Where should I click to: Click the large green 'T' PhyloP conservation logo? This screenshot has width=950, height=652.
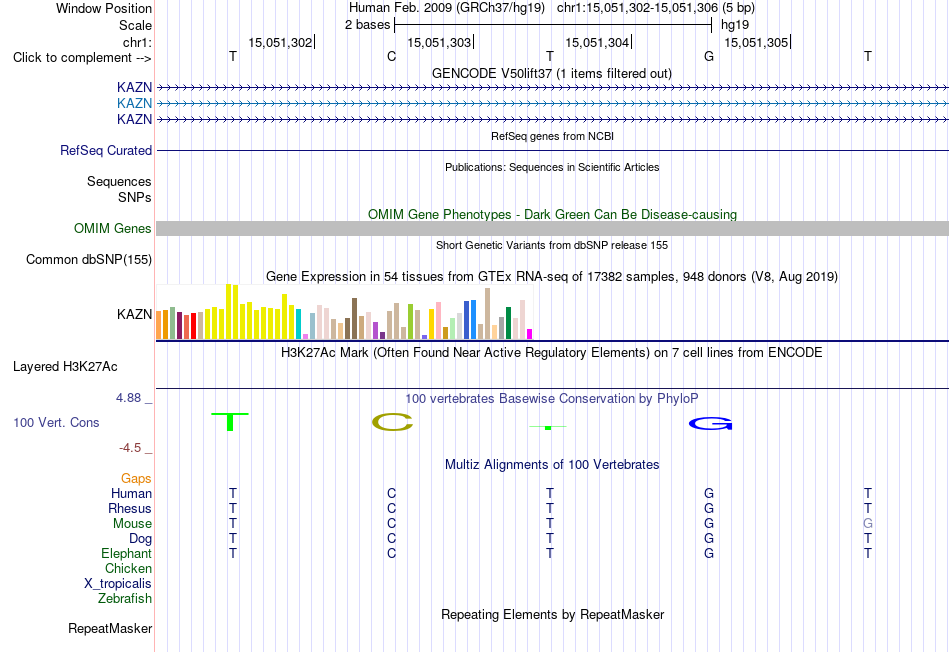(230, 422)
